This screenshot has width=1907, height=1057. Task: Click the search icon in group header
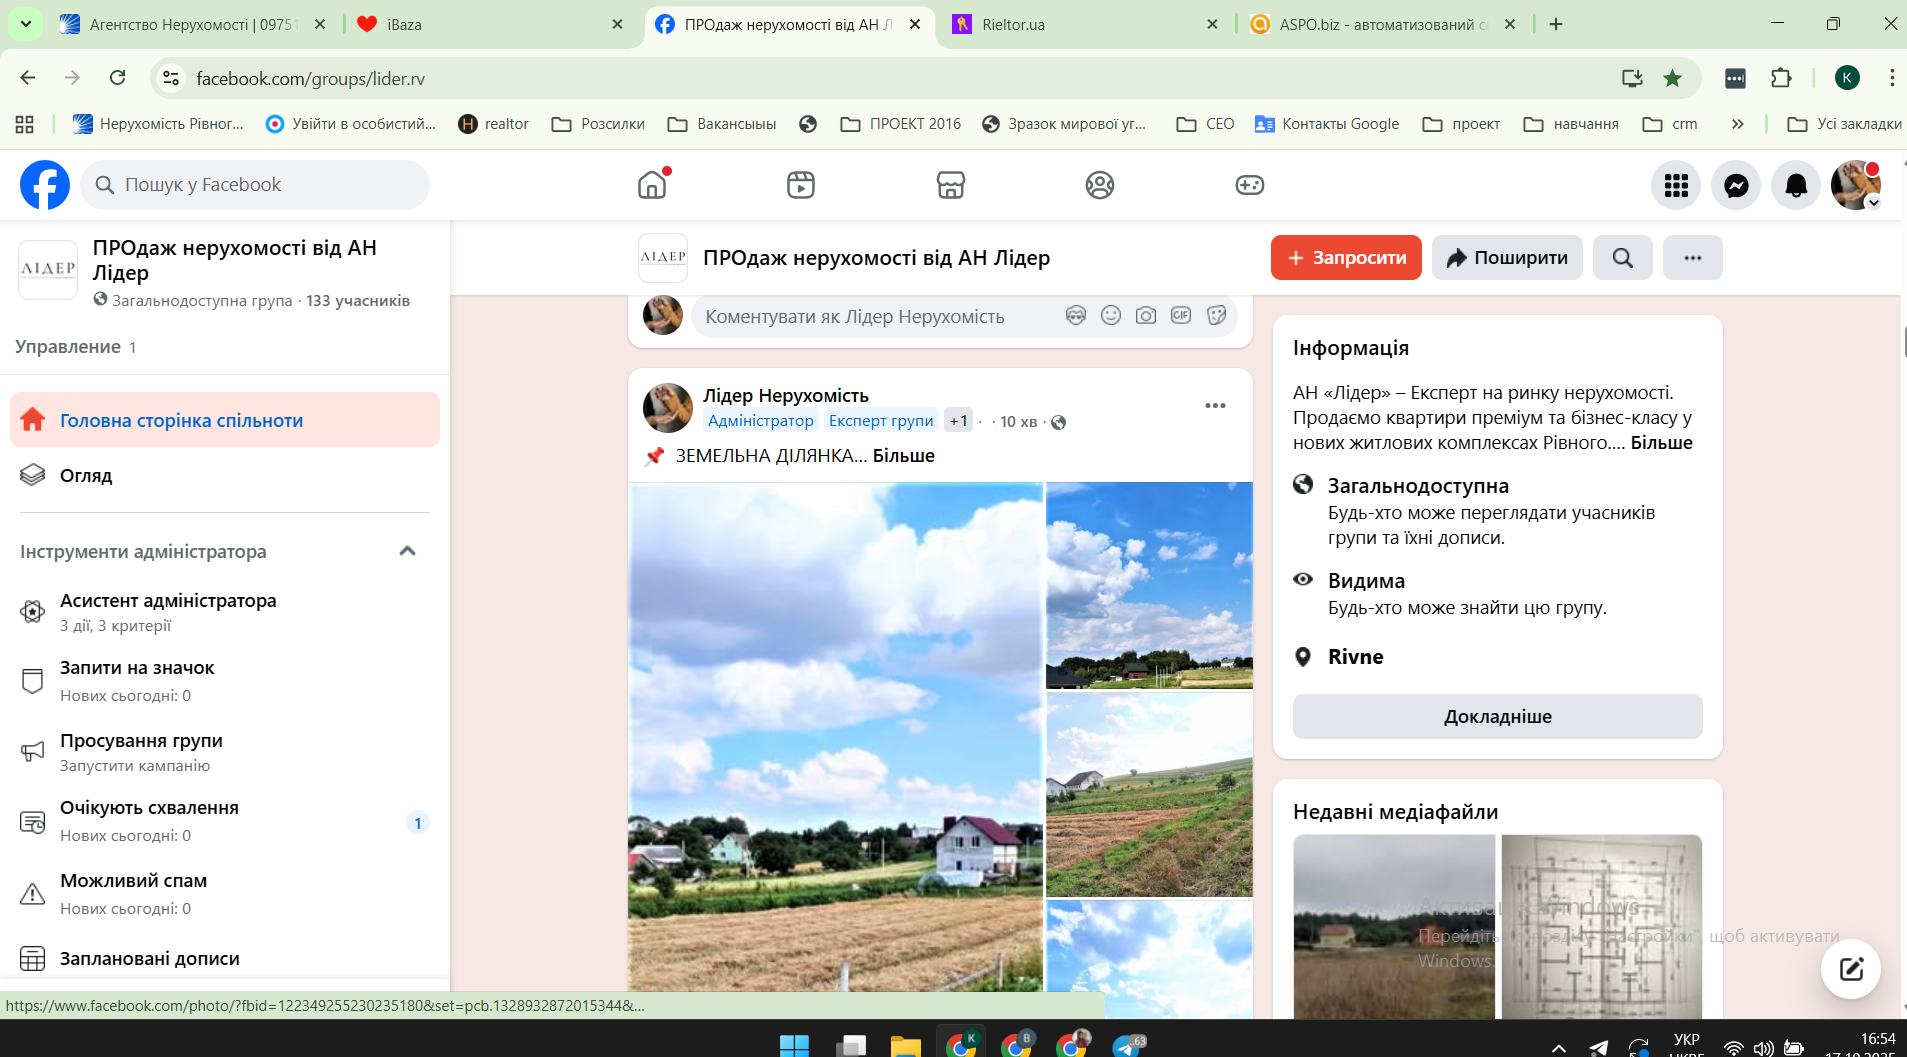coord(1622,258)
